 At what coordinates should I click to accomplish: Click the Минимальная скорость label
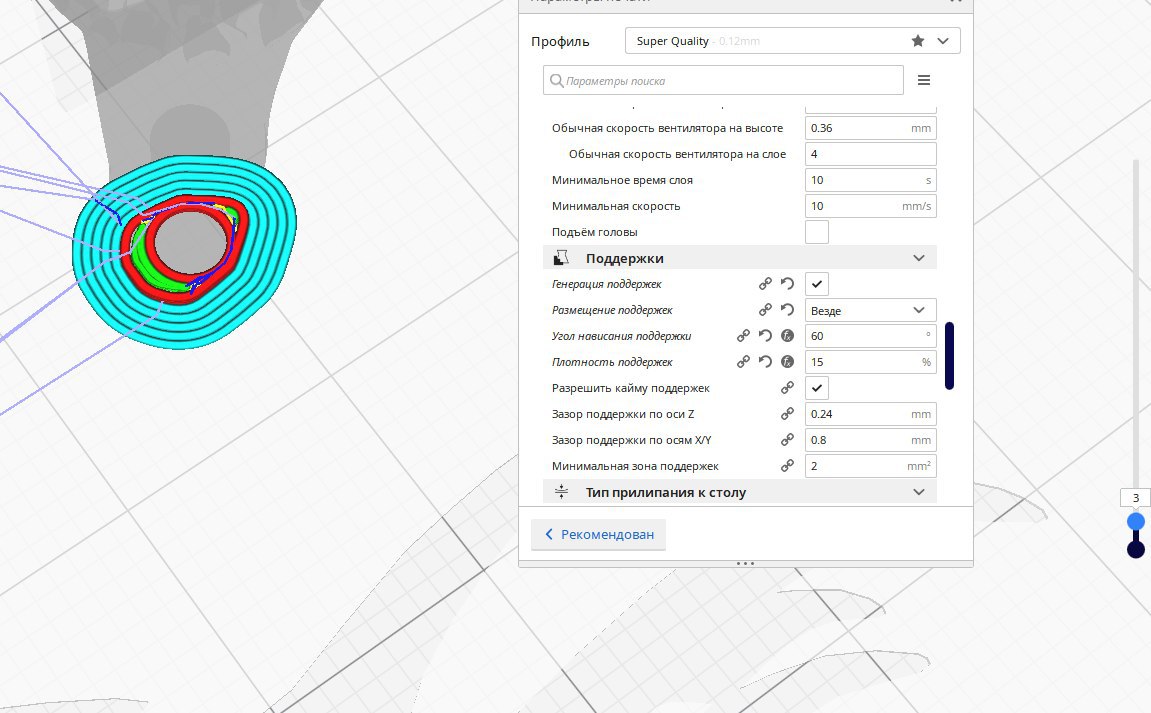[616, 206]
